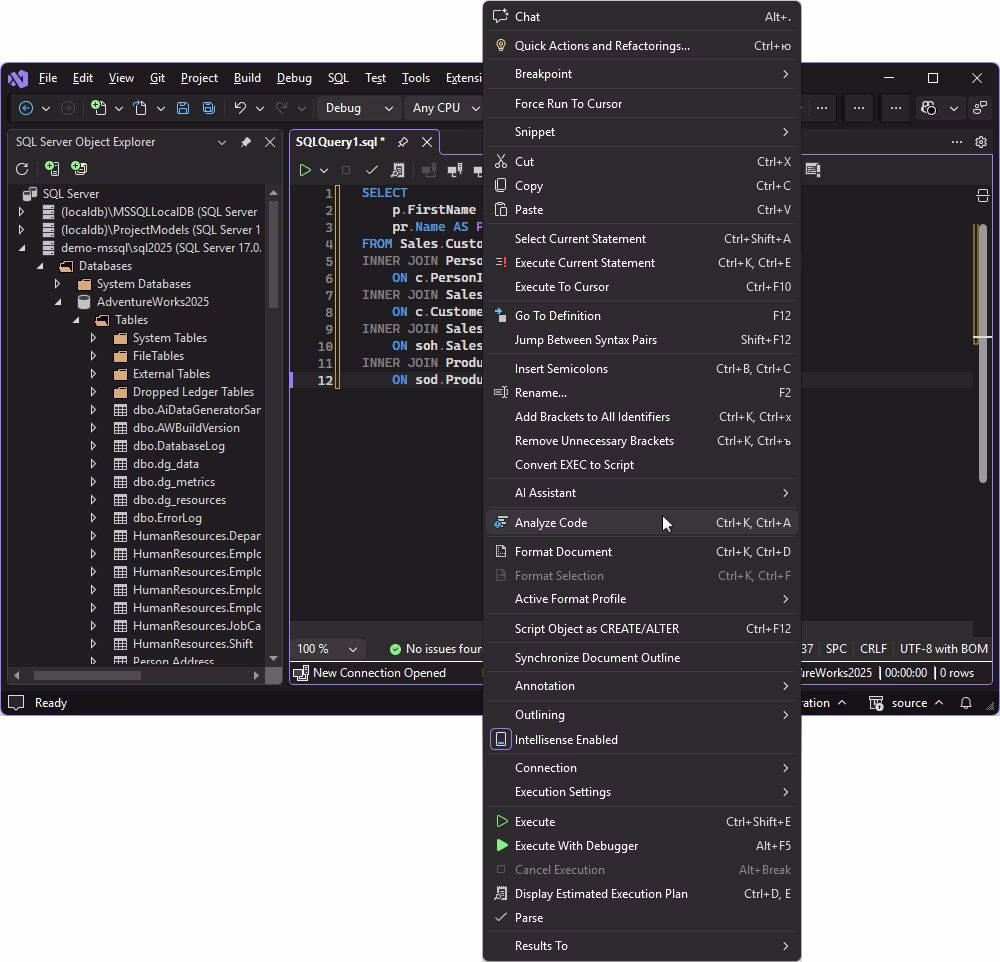Collapse the AdventureWorks2025 database node
Screen dimensions: 1000x962
click(x=58, y=302)
